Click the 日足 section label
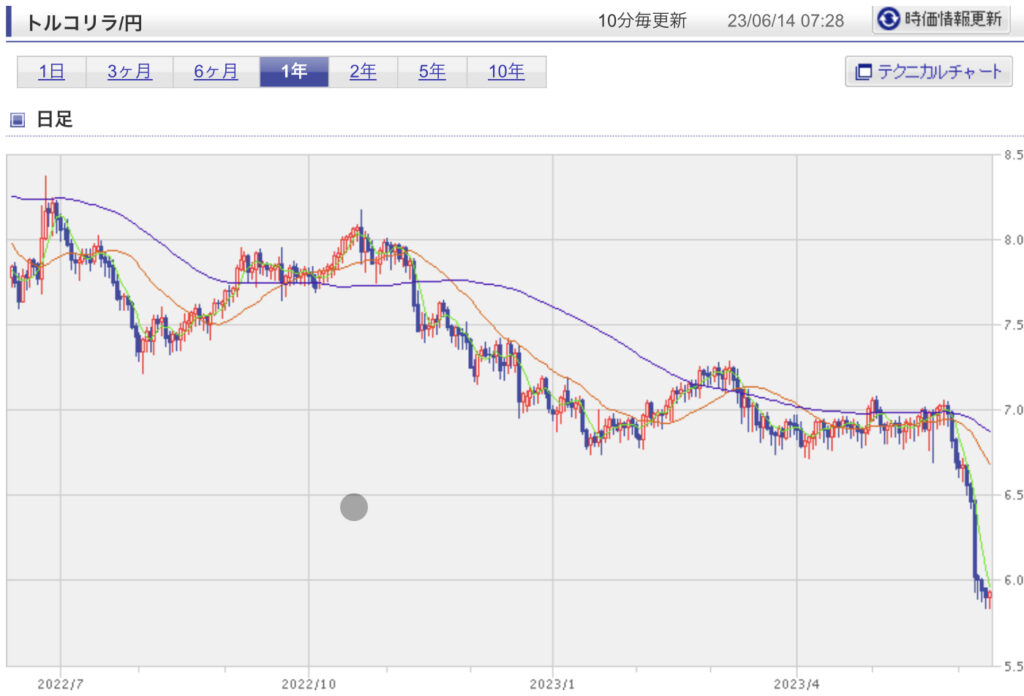This screenshot has height=696, width=1024. (x=55, y=120)
